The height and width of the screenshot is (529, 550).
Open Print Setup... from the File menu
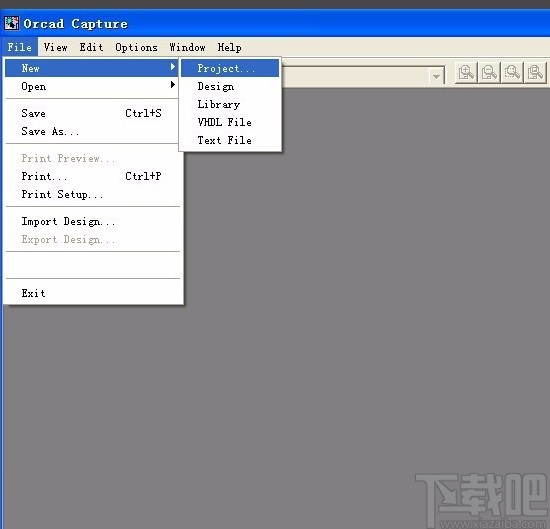(92, 194)
